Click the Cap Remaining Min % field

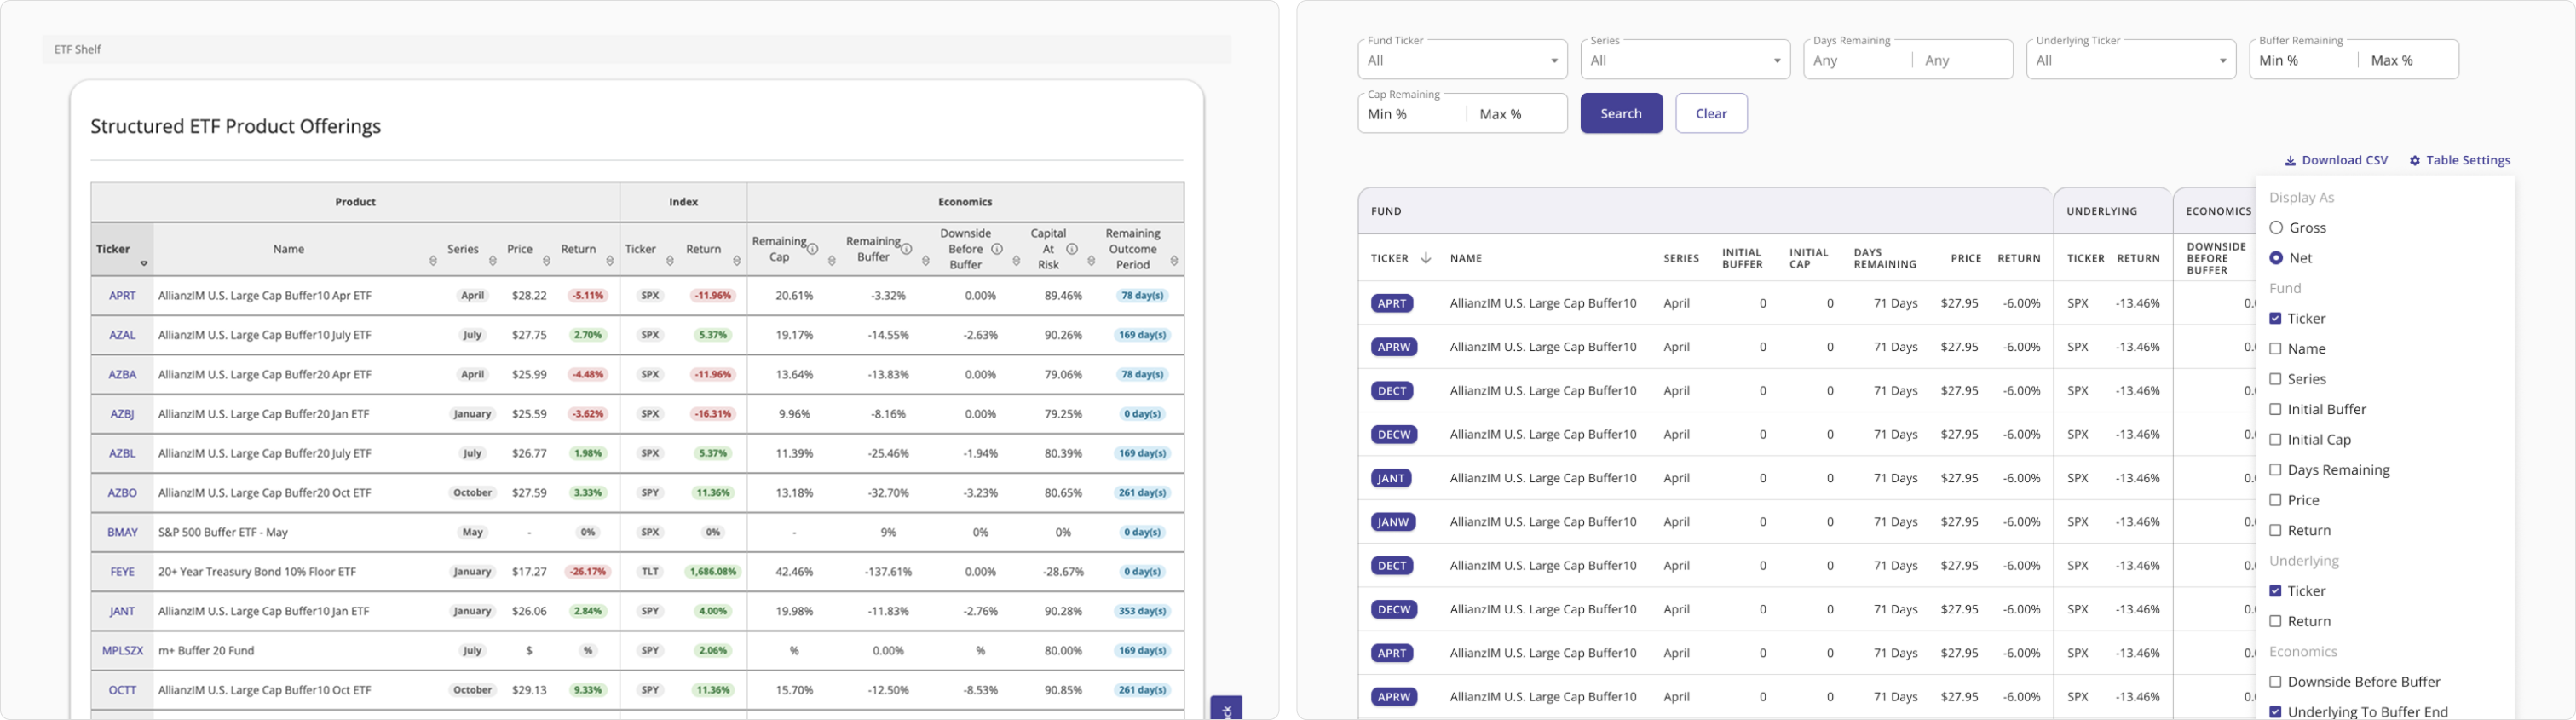click(x=1410, y=115)
